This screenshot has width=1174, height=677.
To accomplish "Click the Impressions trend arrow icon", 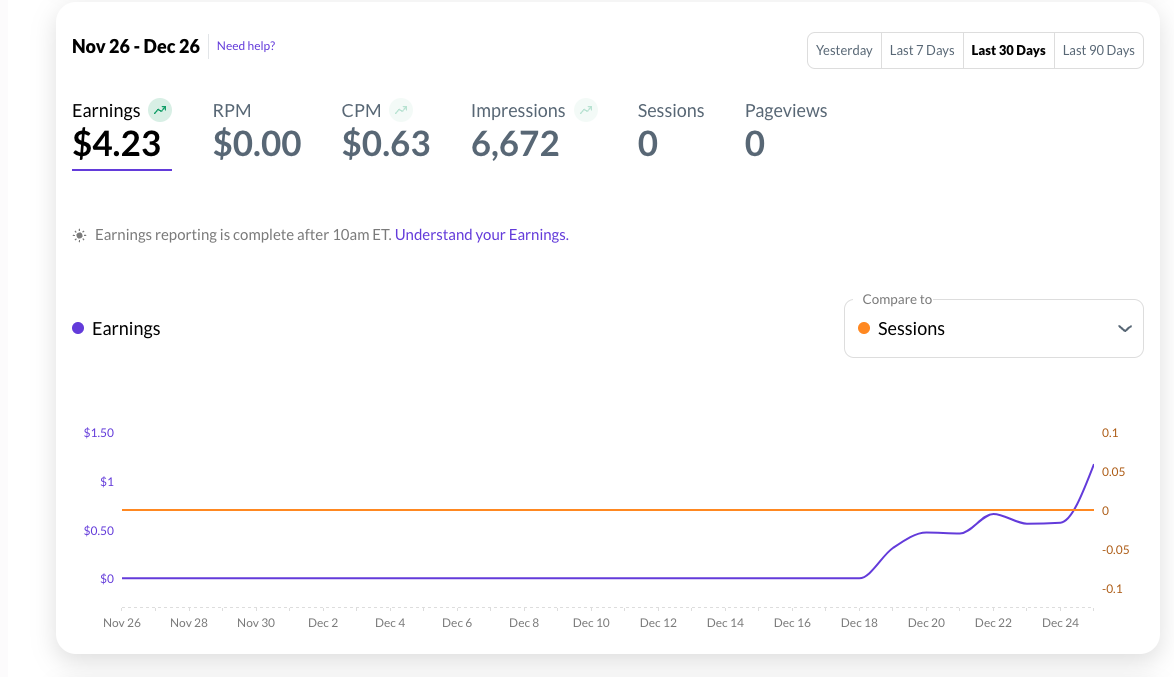I will tap(585, 110).
